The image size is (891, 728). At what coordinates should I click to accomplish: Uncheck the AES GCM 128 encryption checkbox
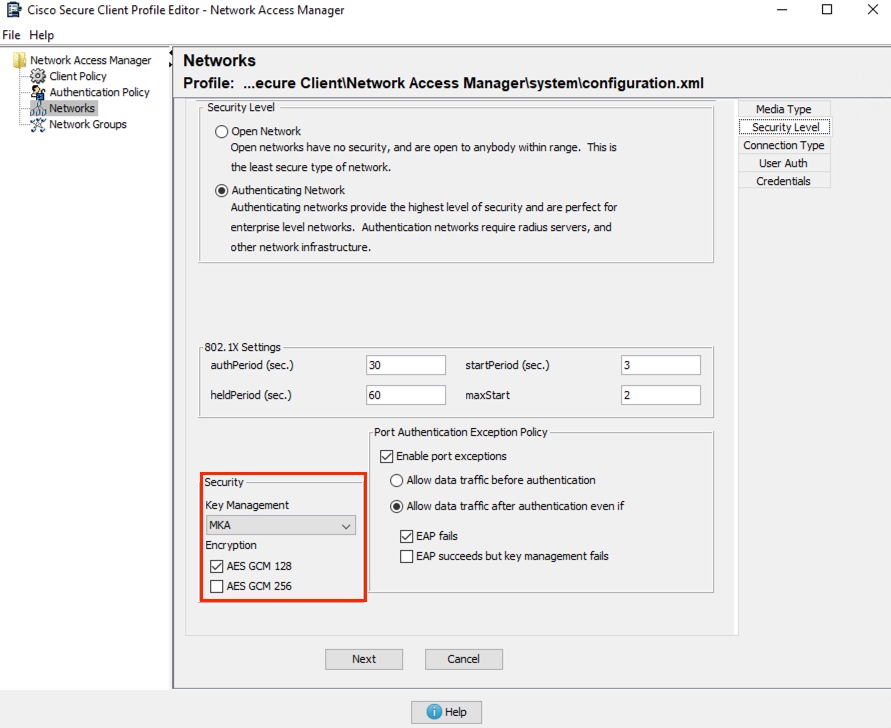216,566
